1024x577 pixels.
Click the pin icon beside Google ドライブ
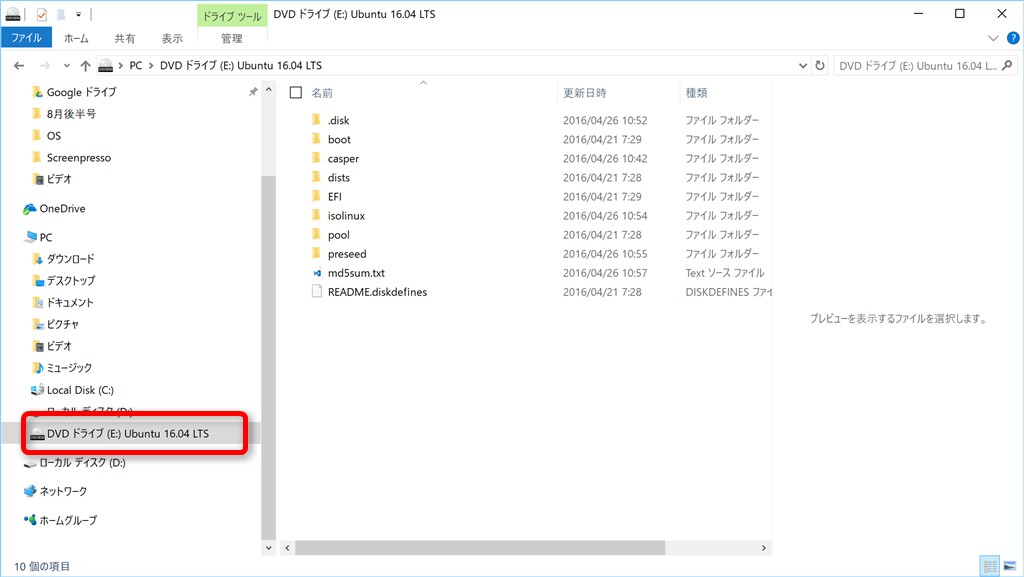pyautogui.click(x=253, y=92)
